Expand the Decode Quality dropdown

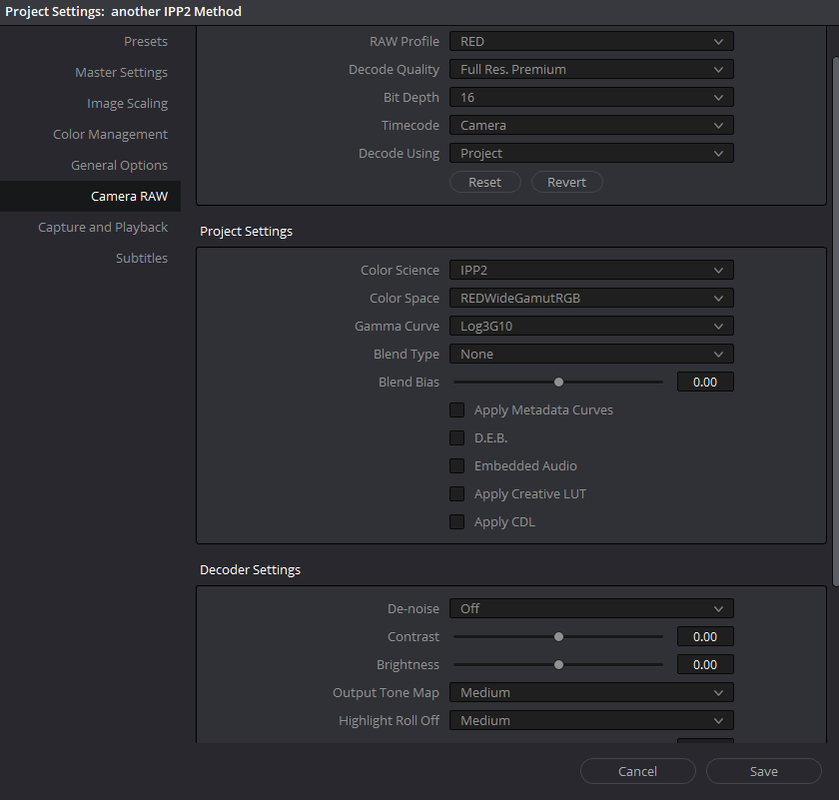click(591, 70)
